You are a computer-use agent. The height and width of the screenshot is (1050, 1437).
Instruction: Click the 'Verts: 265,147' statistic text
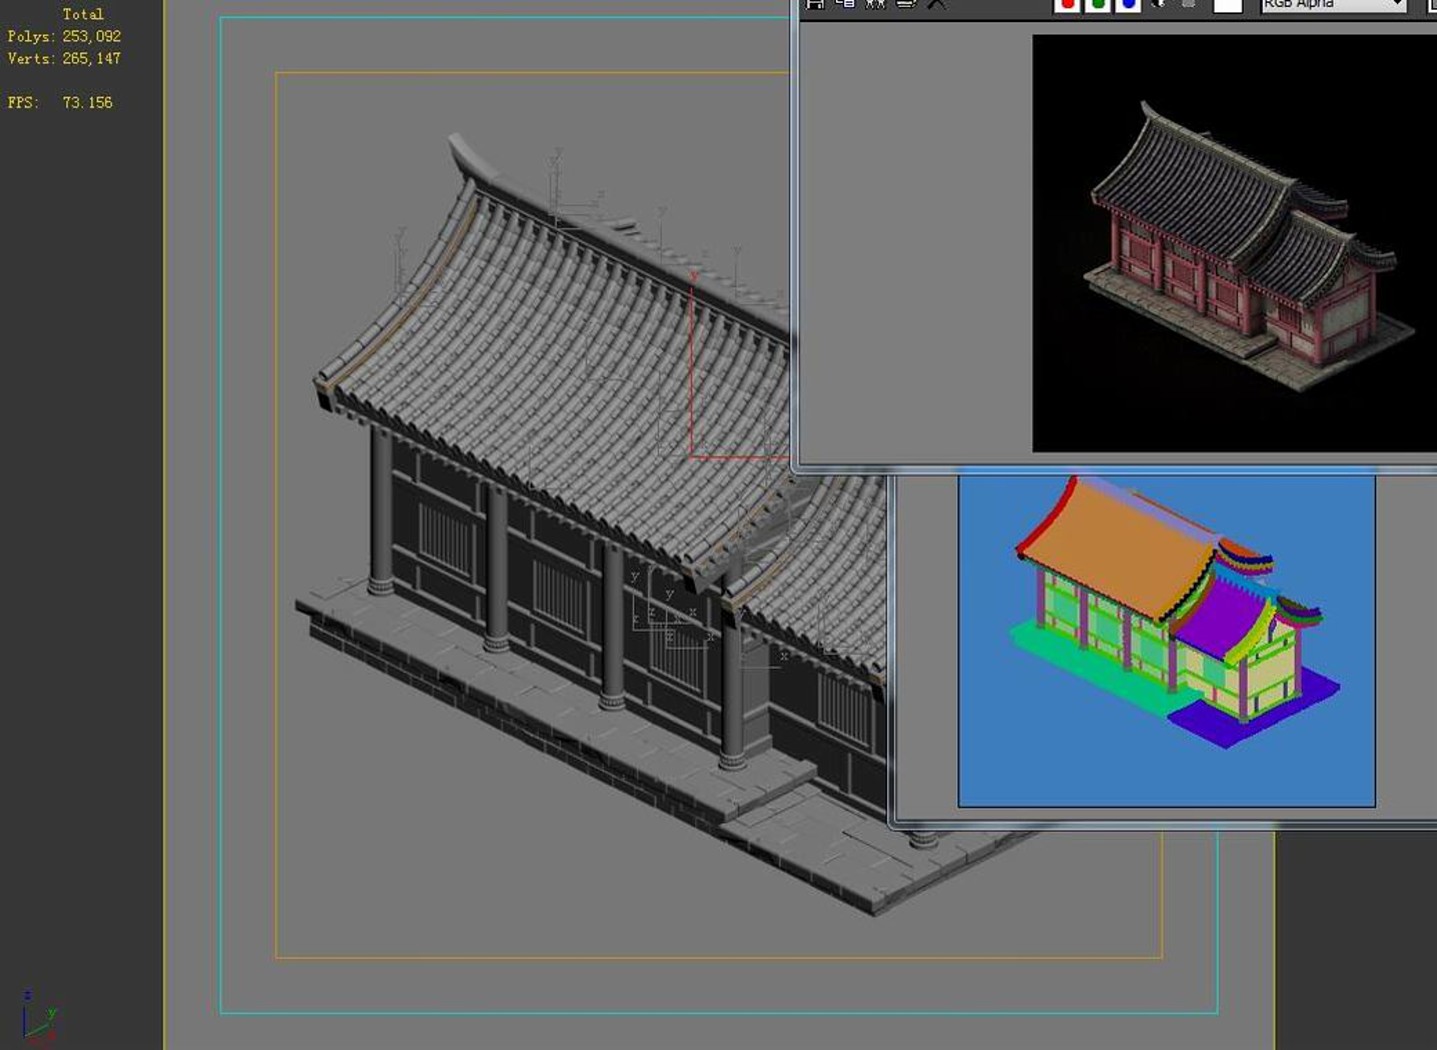pos(64,58)
